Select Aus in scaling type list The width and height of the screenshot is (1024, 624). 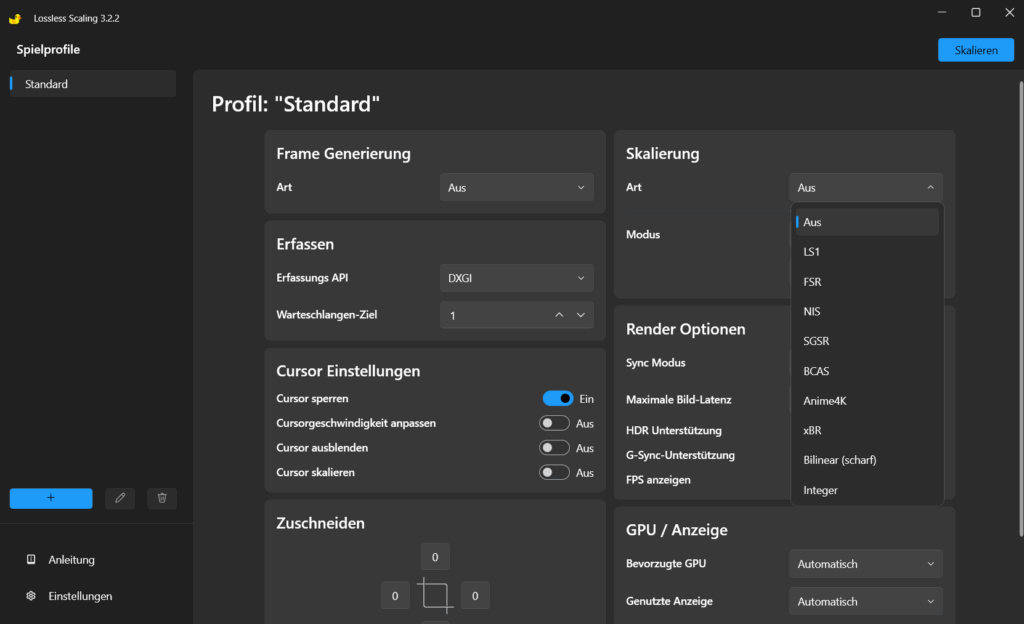point(867,222)
